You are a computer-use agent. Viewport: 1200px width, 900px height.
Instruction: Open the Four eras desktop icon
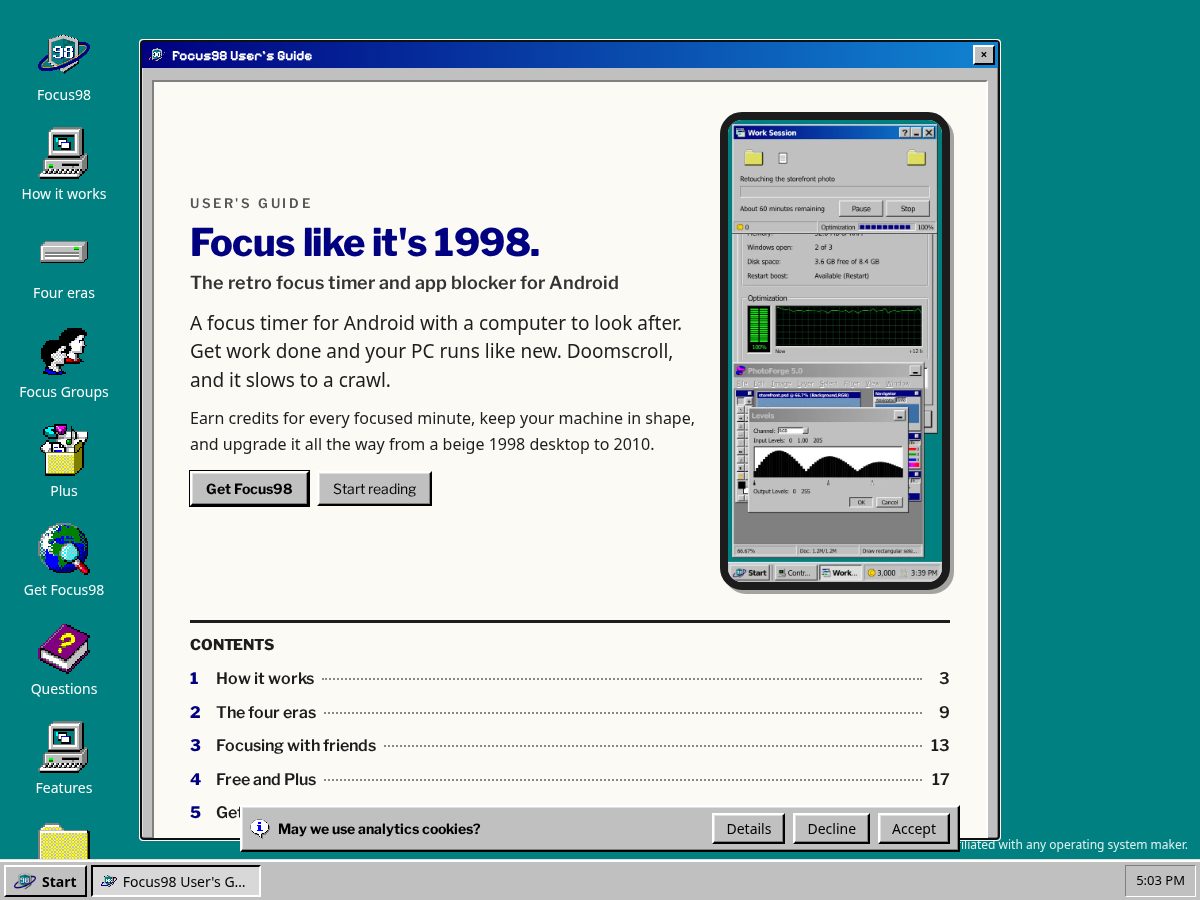[64, 265]
